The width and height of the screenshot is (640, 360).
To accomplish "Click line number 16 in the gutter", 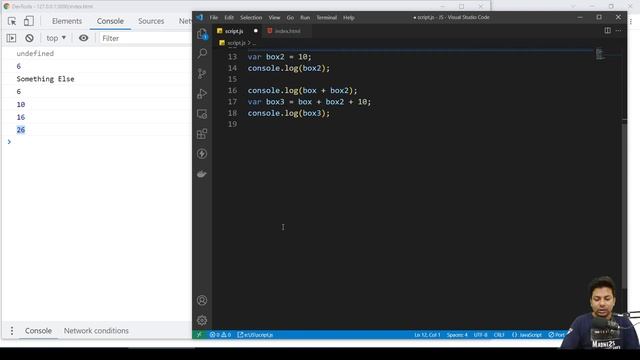I will (x=232, y=90).
